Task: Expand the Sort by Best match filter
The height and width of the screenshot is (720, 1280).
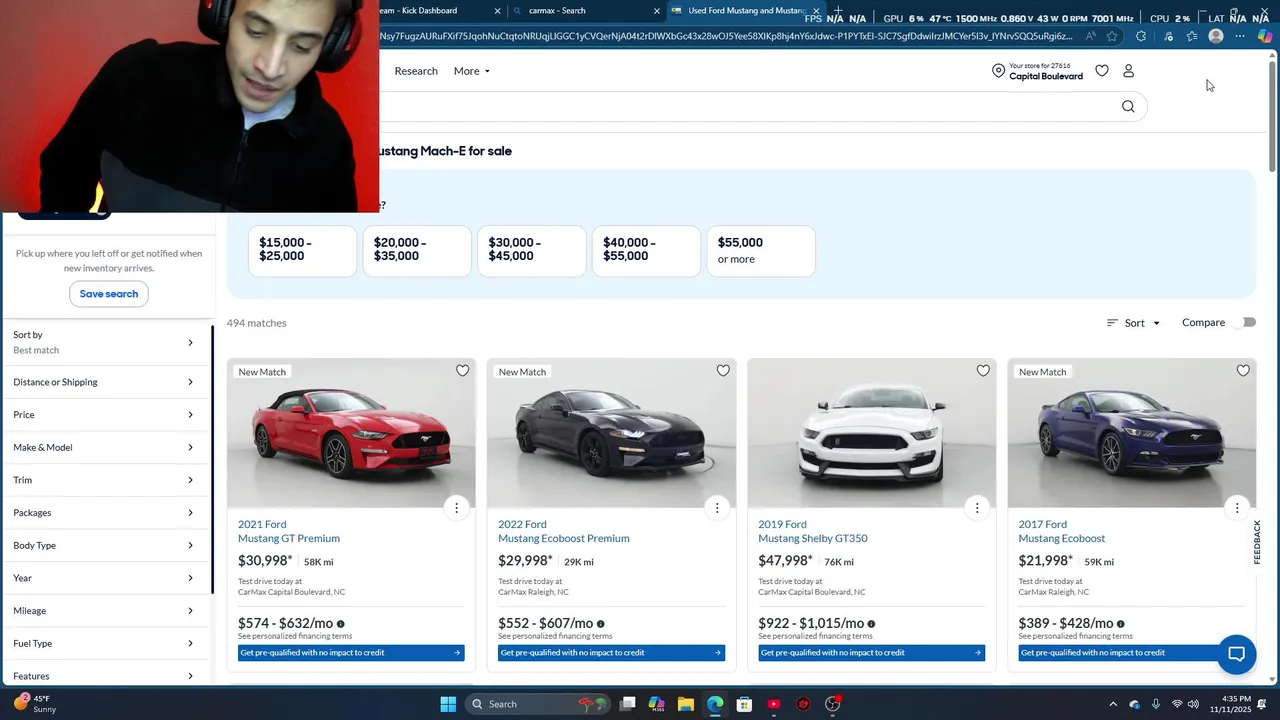Action: [104, 342]
